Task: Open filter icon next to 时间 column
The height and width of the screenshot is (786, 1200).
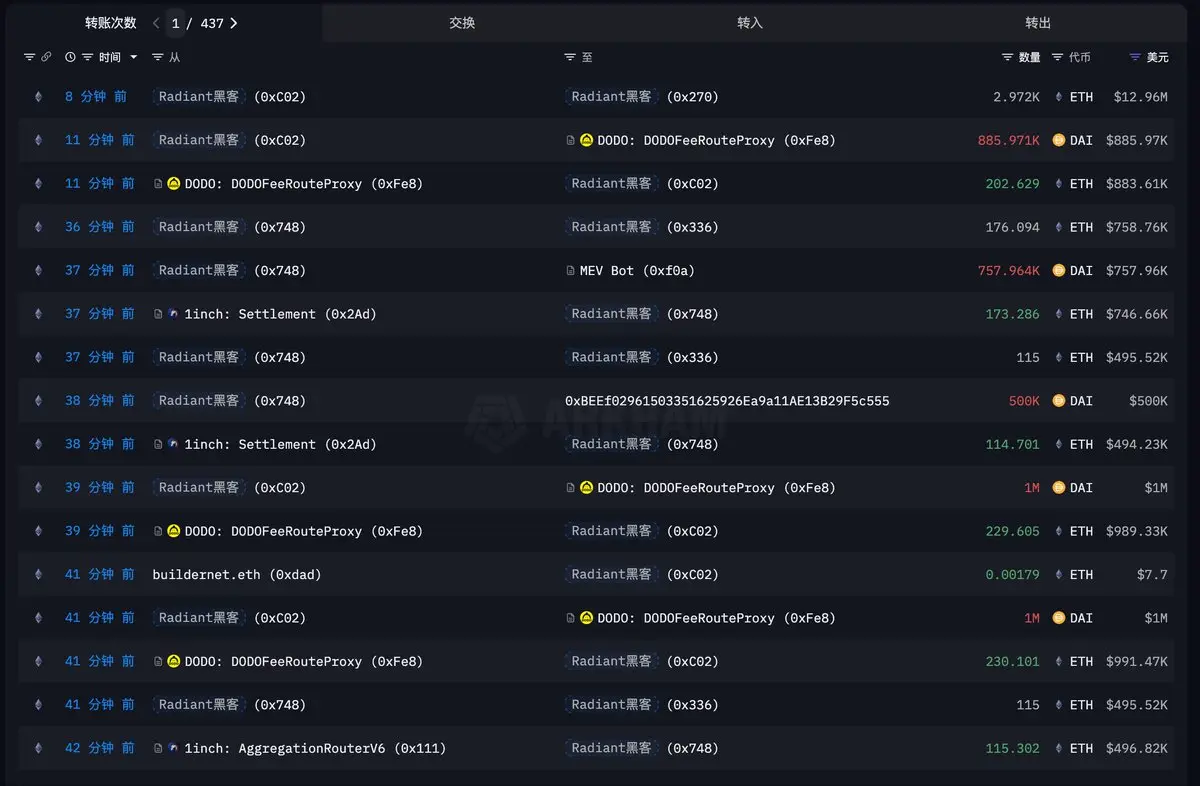Action: (x=88, y=58)
